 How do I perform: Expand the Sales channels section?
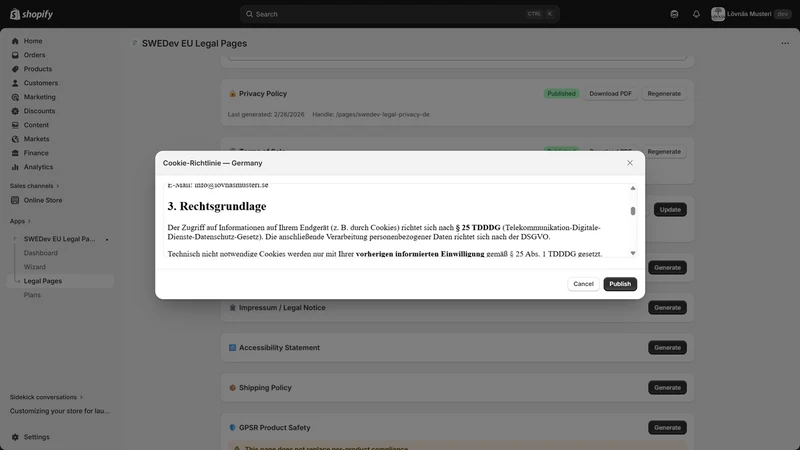(34, 186)
